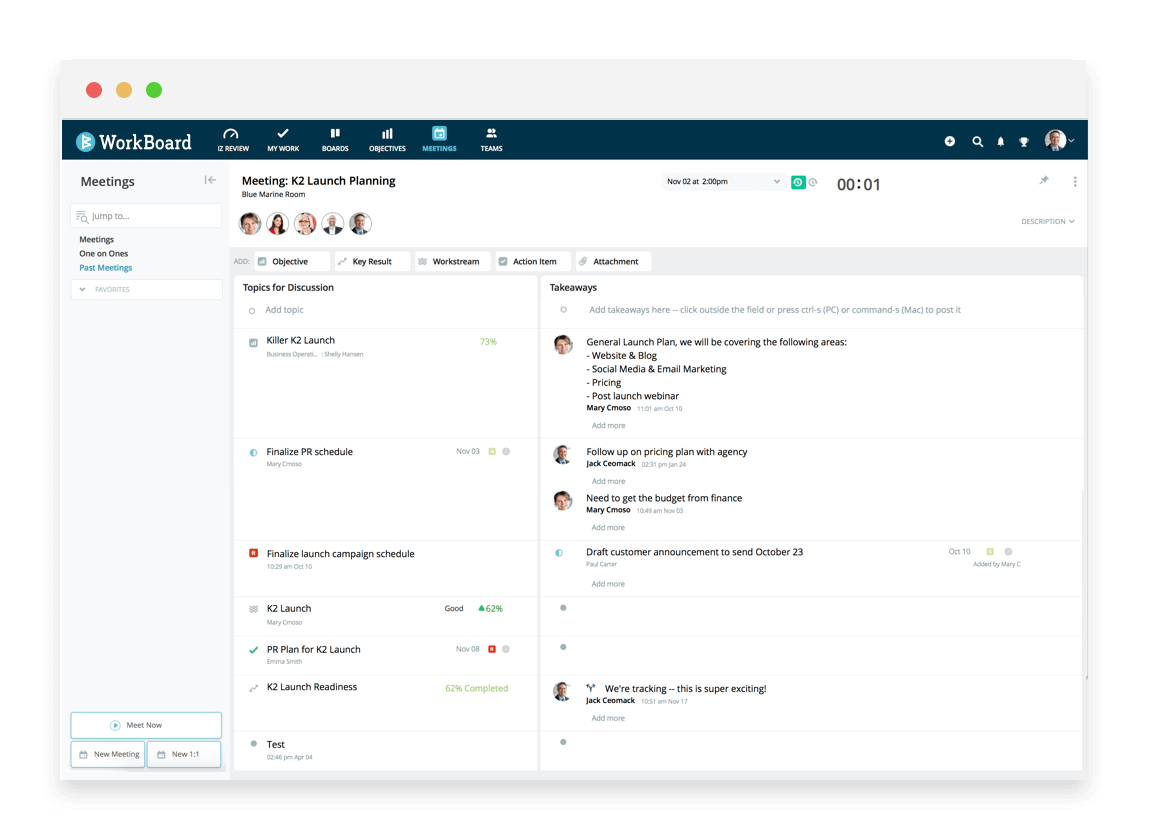Toggle the checkbox on the Killer K2 Launch topic
Image resolution: width=1160 pixels, height=840 pixels.
253,341
